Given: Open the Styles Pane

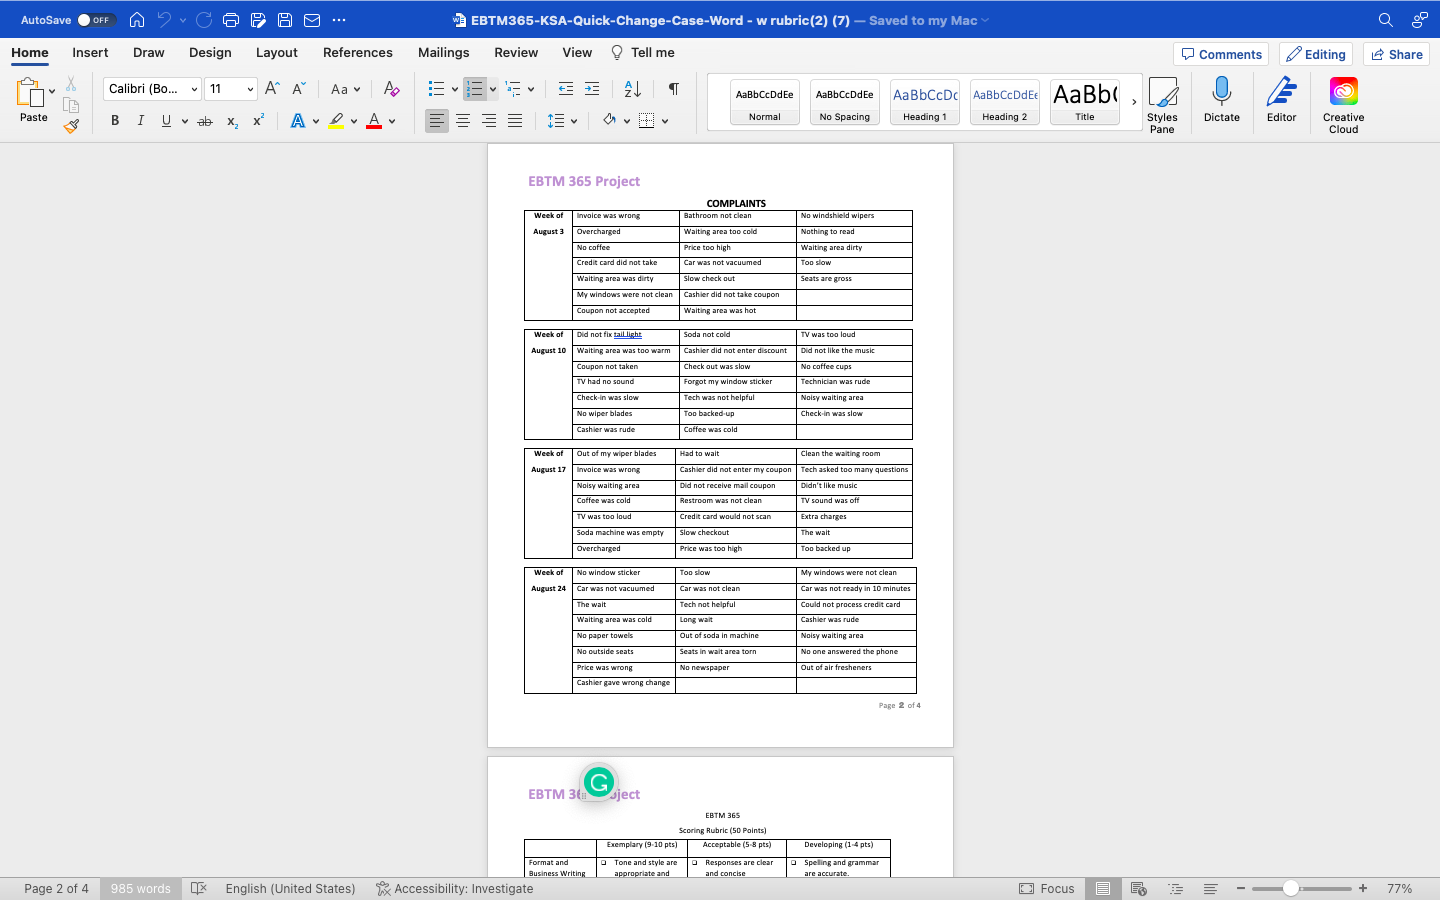Looking at the screenshot, I should (1162, 104).
